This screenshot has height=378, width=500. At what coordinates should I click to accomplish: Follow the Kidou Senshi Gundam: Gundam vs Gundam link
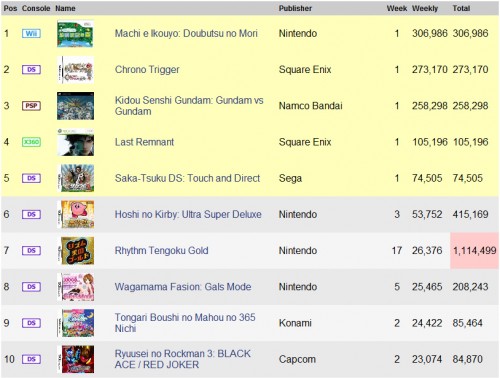pos(189,106)
